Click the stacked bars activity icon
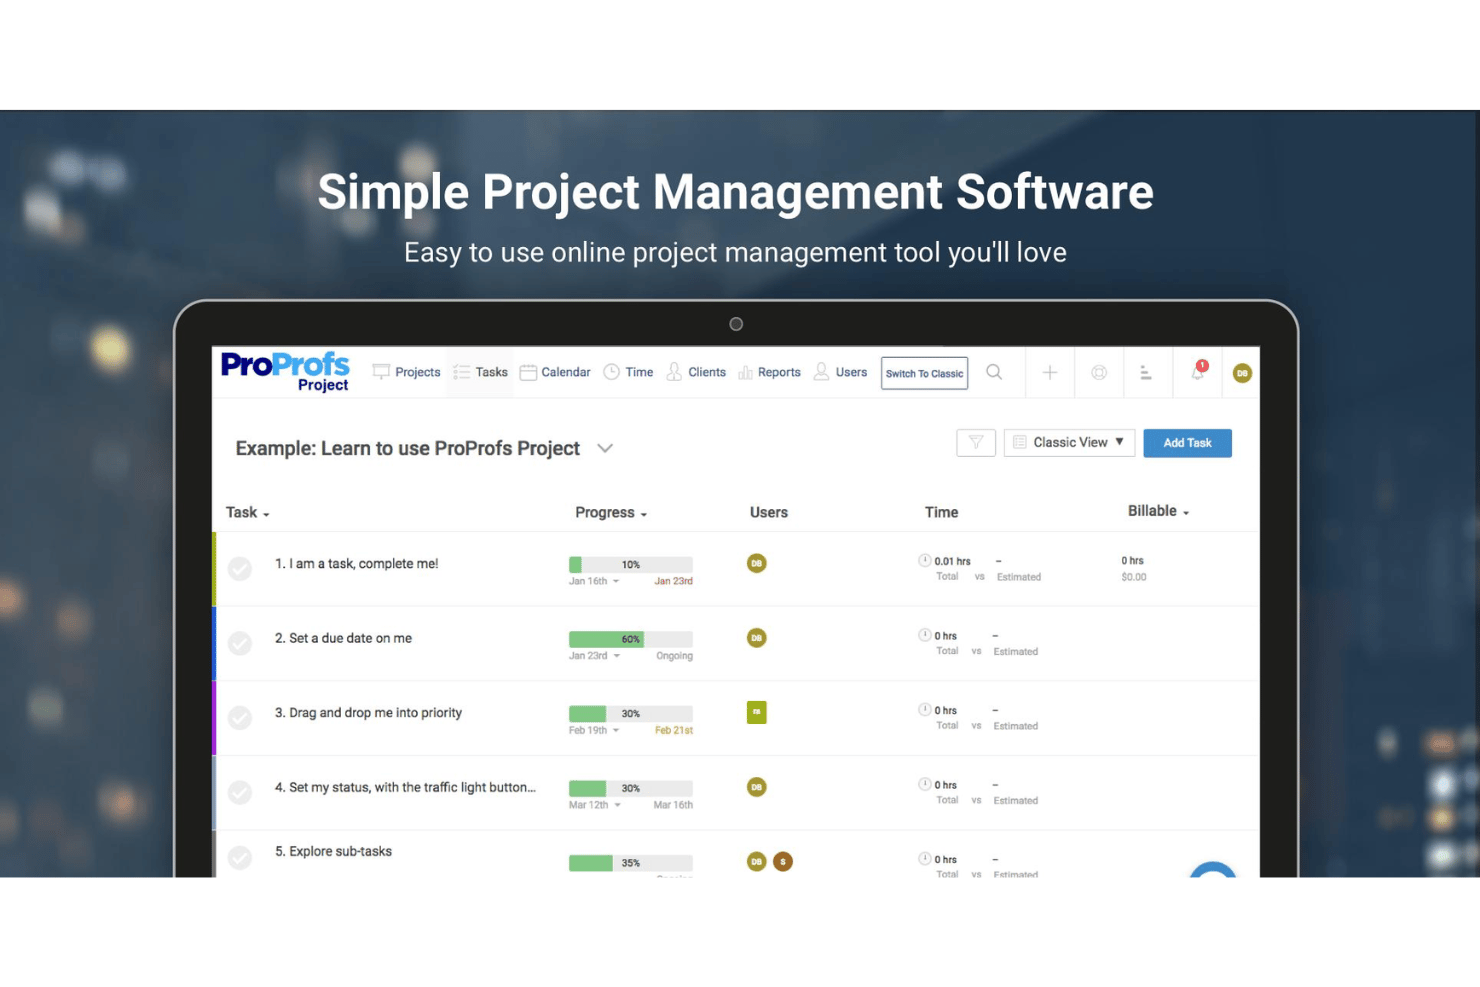1480x987 pixels. [x=1146, y=373]
